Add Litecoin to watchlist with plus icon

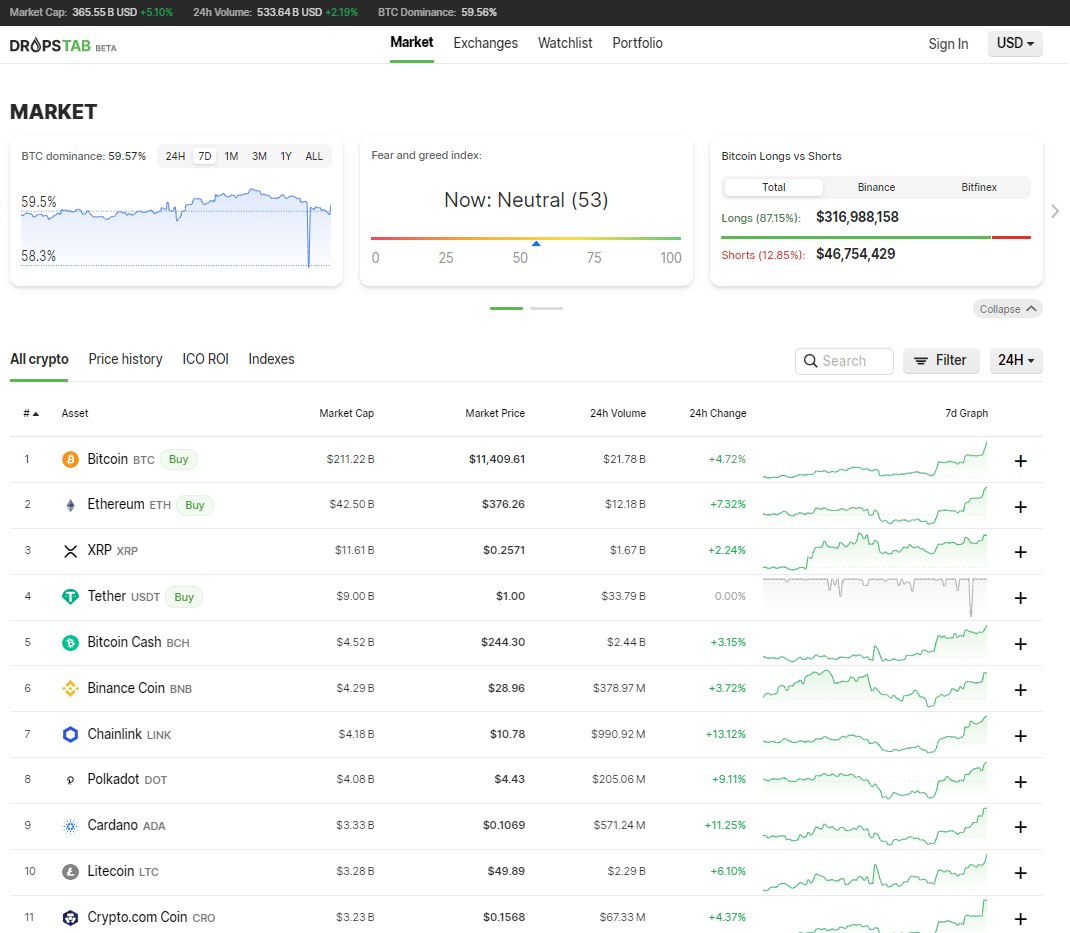(1020, 872)
